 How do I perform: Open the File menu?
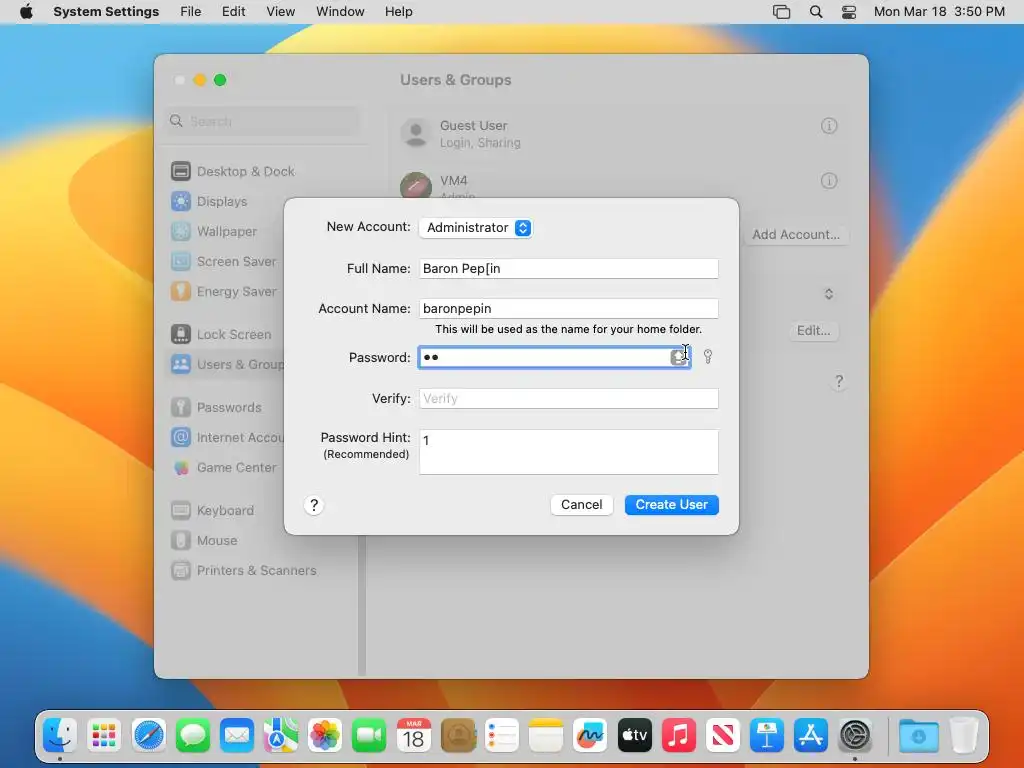click(191, 12)
